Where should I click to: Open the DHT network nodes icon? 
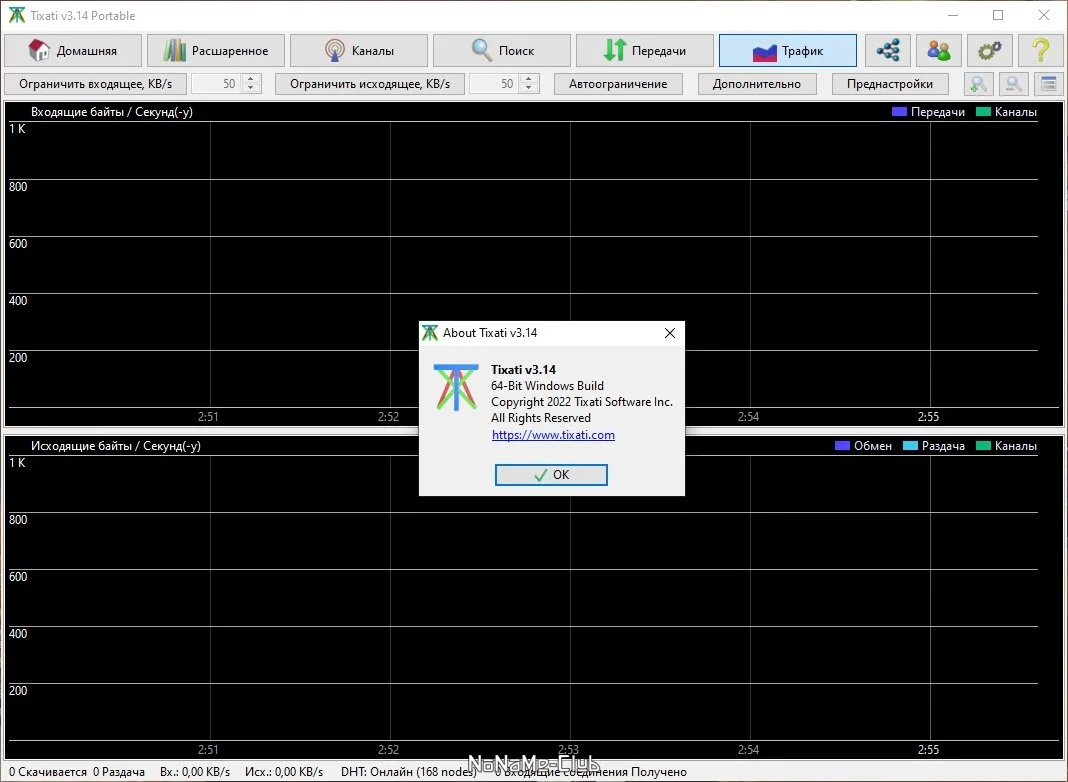click(888, 50)
